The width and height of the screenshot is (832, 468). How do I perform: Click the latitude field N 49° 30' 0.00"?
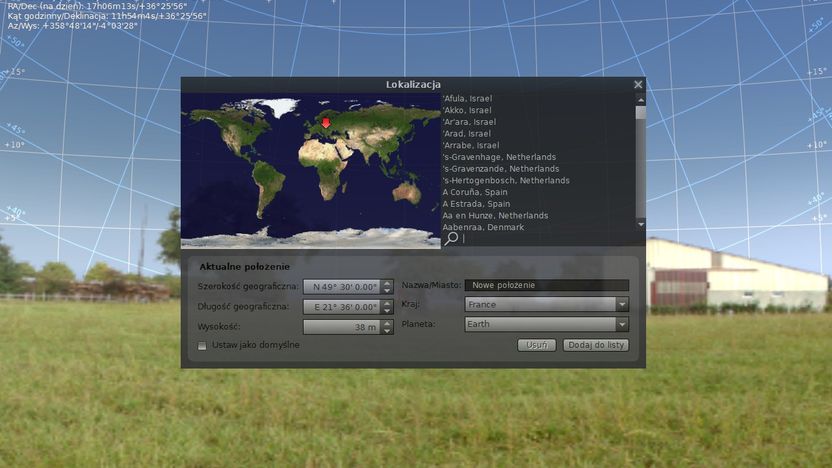pos(342,287)
